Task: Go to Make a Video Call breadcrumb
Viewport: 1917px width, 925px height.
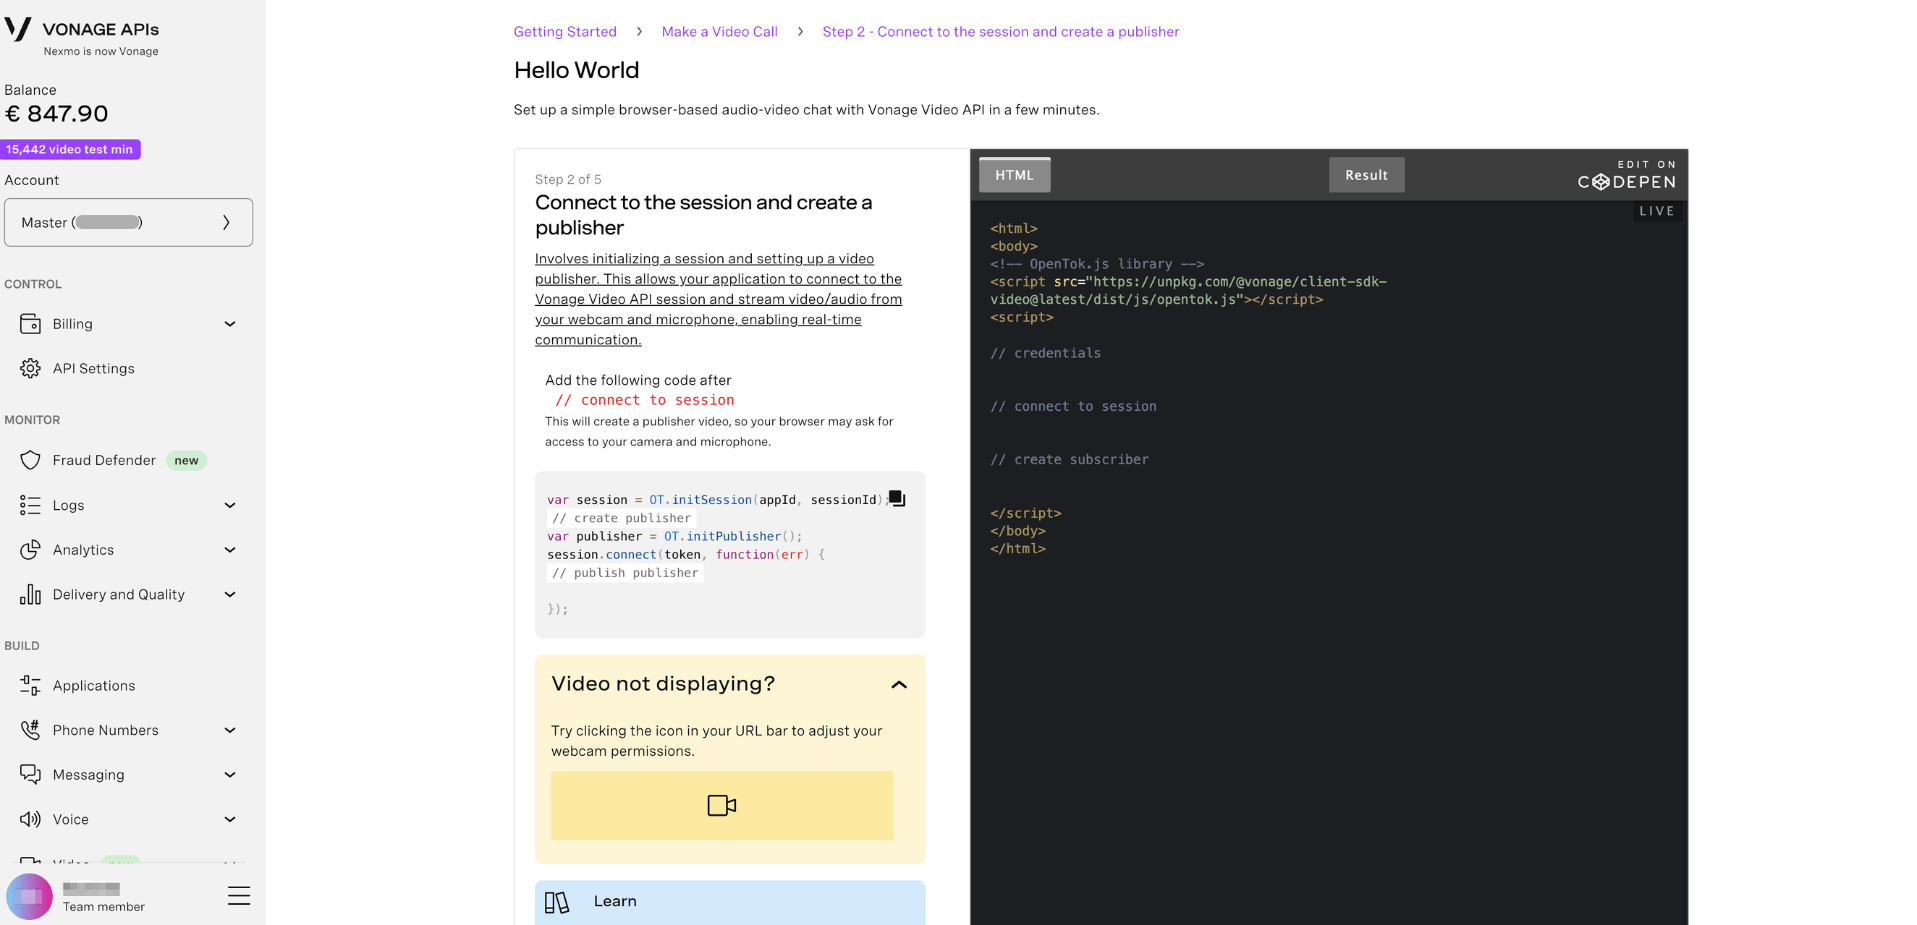Action: pos(719,32)
